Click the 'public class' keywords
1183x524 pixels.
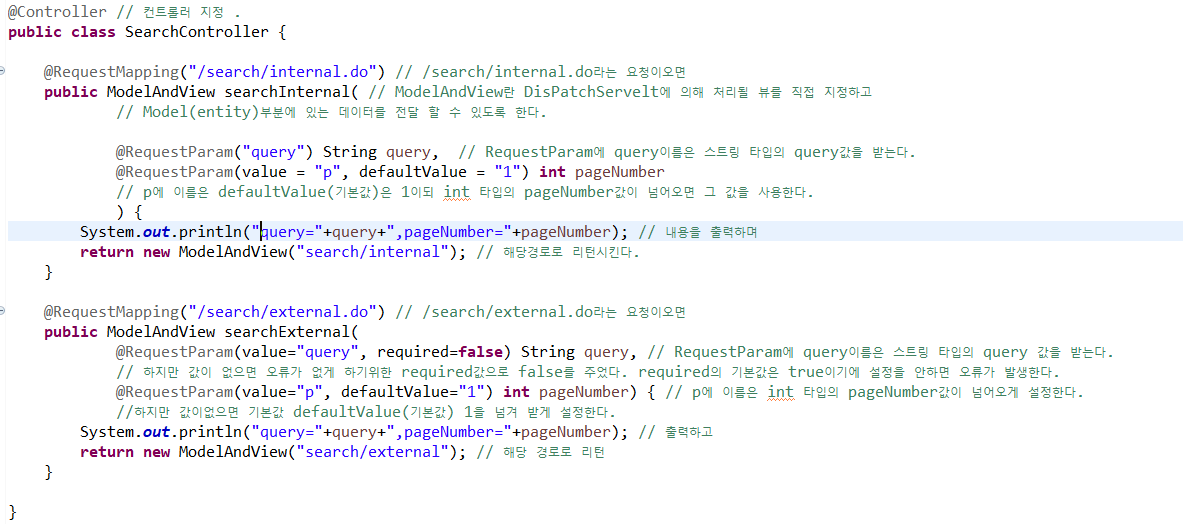pos(61,32)
